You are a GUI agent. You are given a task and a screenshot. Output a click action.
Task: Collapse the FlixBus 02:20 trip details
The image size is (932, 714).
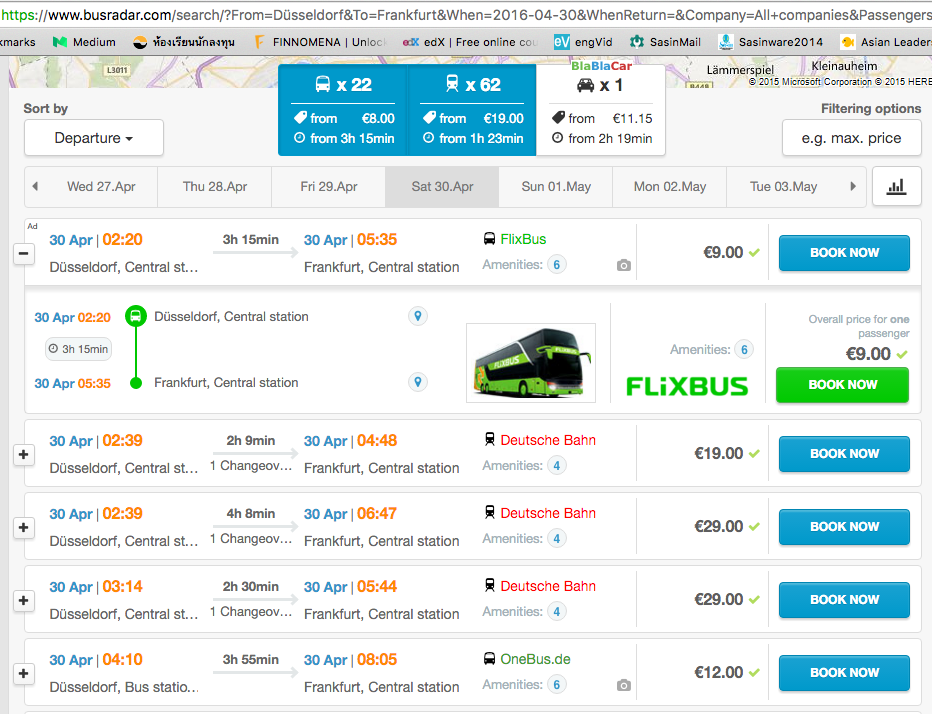tap(24, 253)
